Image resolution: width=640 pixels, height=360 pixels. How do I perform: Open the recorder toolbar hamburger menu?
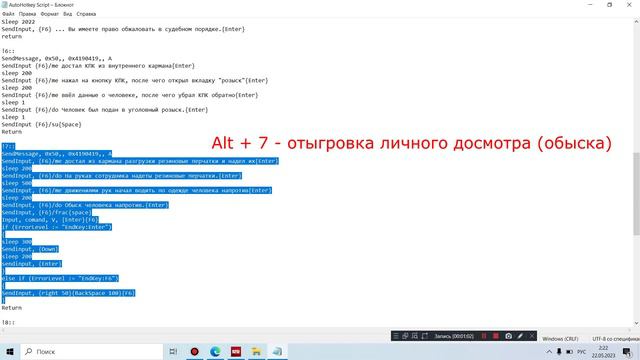click(396, 336)
